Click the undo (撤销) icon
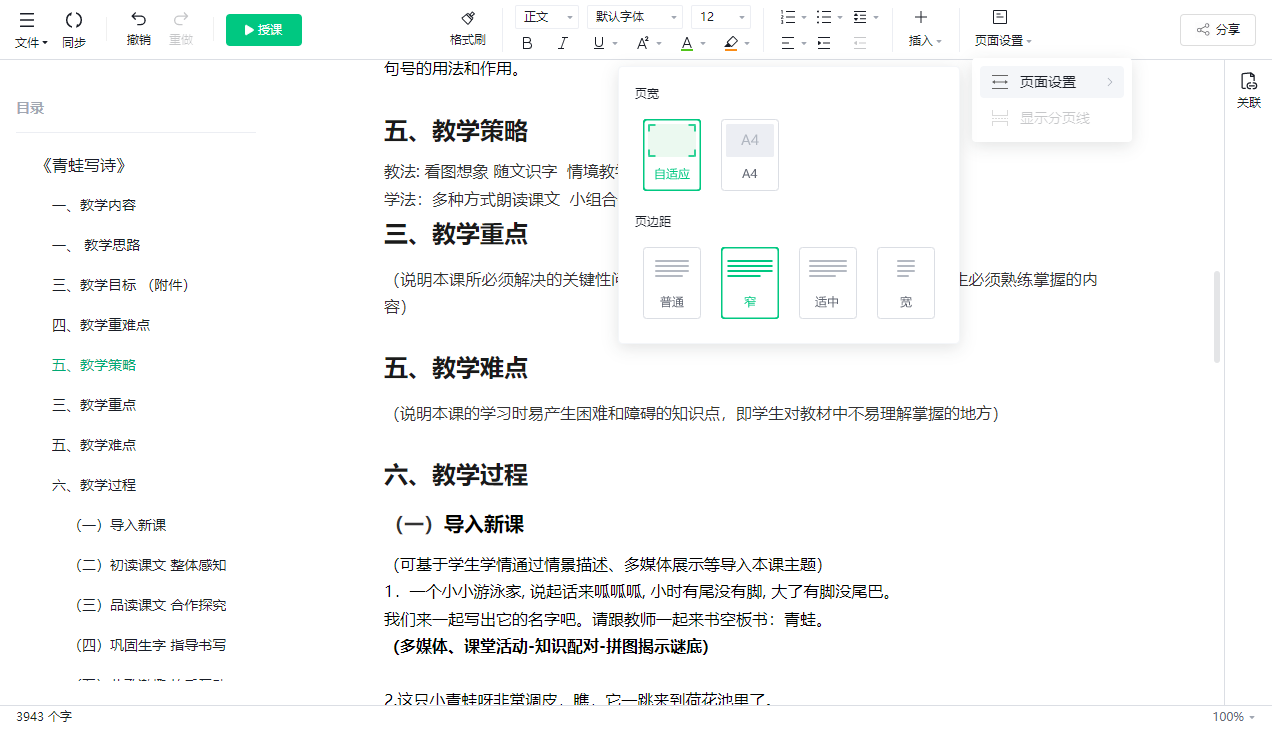 click(138, 20)
